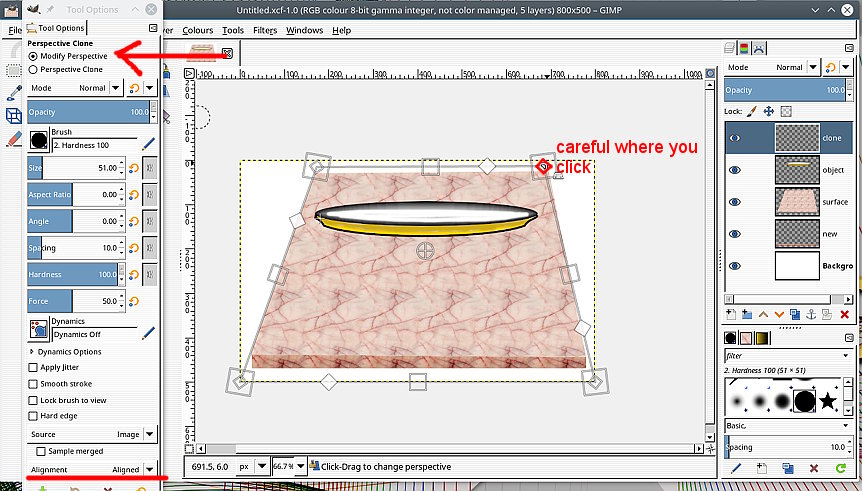Expand the Dynamics Options section
The width and height of the screenshot is (862, 491).
pos(32,352)
